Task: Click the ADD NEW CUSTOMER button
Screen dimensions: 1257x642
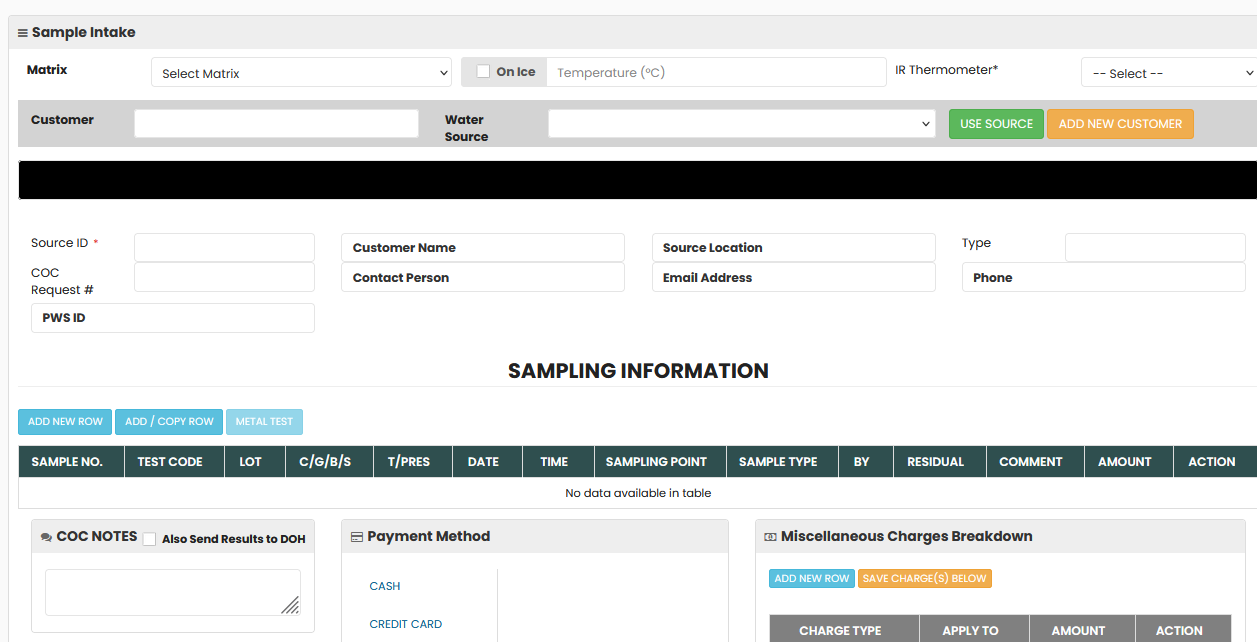Action: [1120, 124]
